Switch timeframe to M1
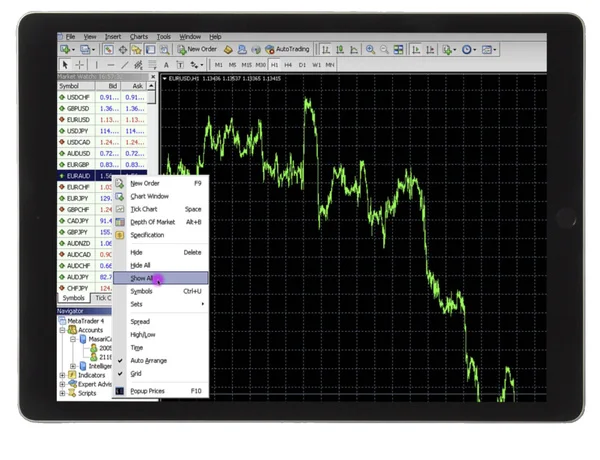 click(x=218, y=65)
